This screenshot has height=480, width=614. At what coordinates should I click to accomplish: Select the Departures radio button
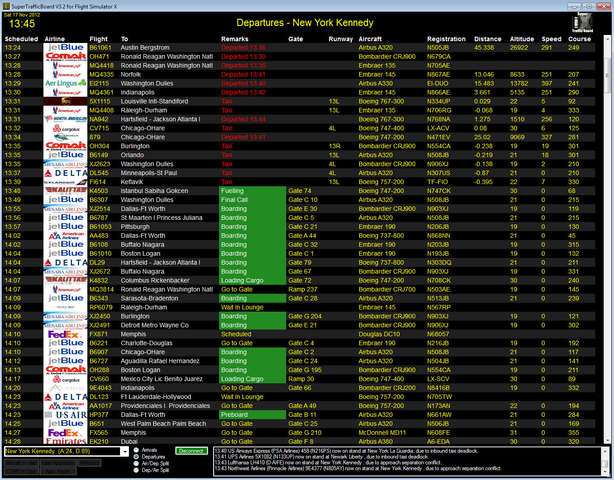coord(136,457)
